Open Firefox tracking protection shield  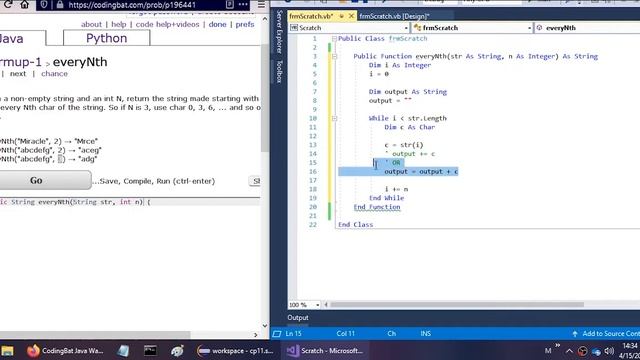pos(44,5)
